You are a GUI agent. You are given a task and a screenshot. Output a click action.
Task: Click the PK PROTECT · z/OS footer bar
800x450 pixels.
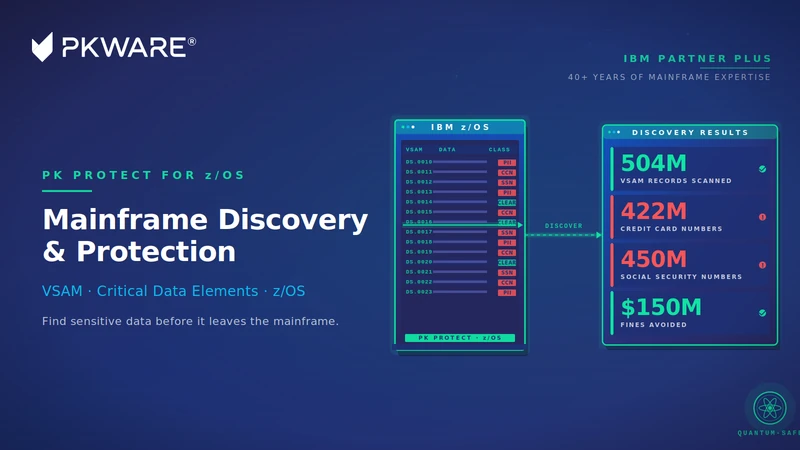pyautogui.click(x=460, y=338)
